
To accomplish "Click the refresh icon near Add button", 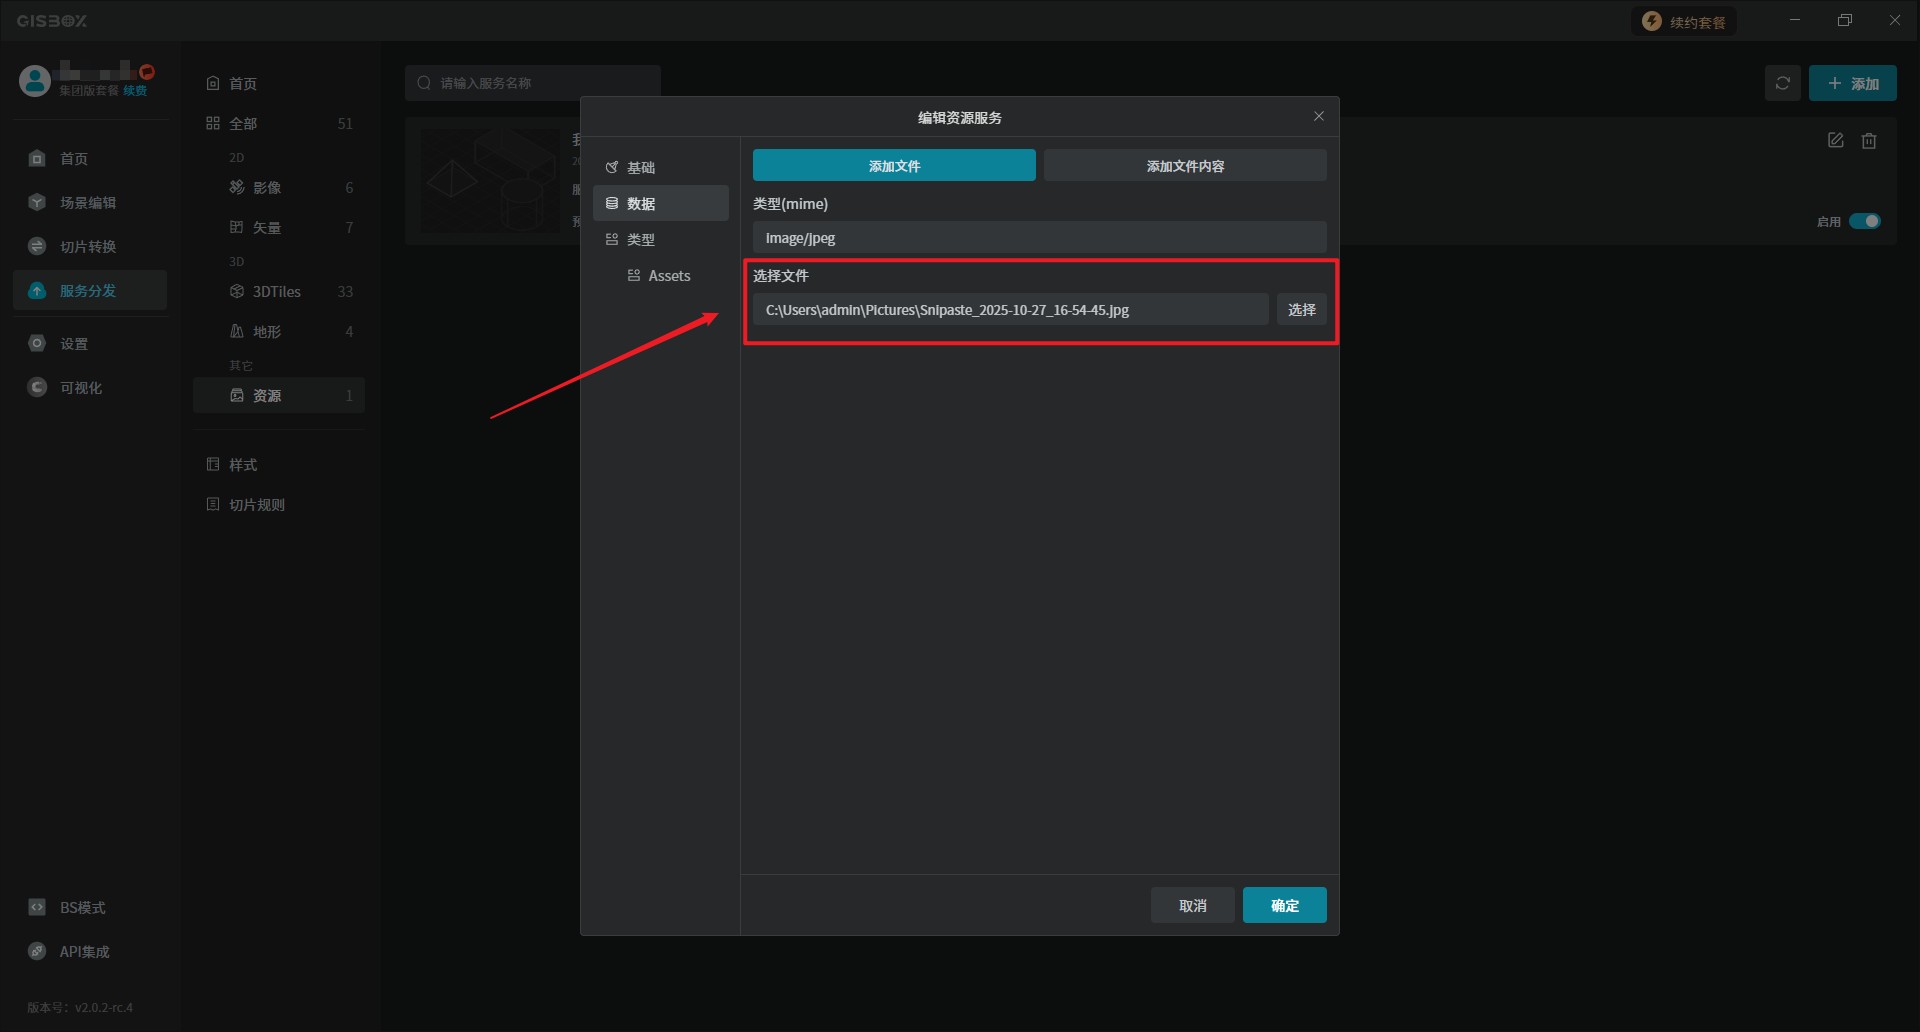I will (1782, 83).
